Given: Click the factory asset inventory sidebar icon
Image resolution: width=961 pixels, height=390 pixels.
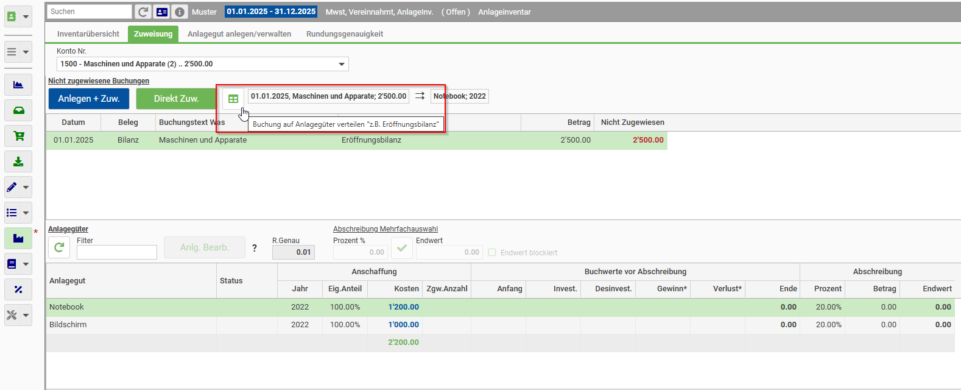Looking at the screenshot, I should pos(18,238).
